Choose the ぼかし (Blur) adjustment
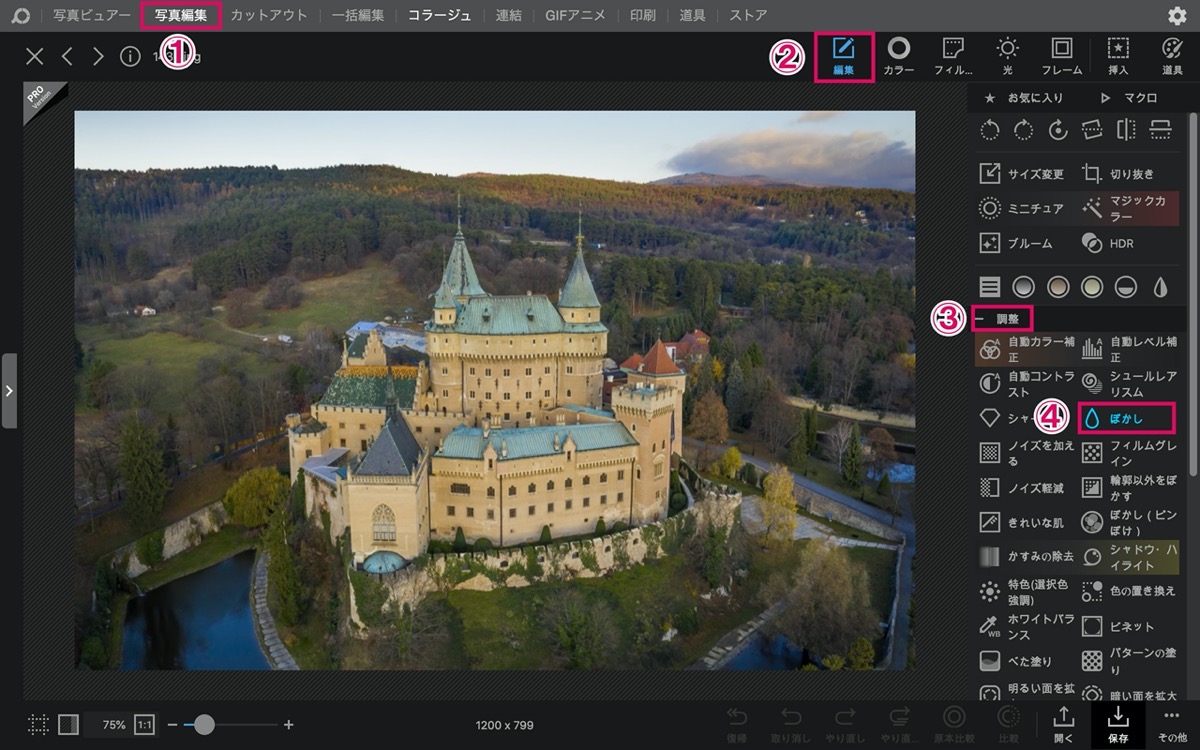 pos(1126,417)
